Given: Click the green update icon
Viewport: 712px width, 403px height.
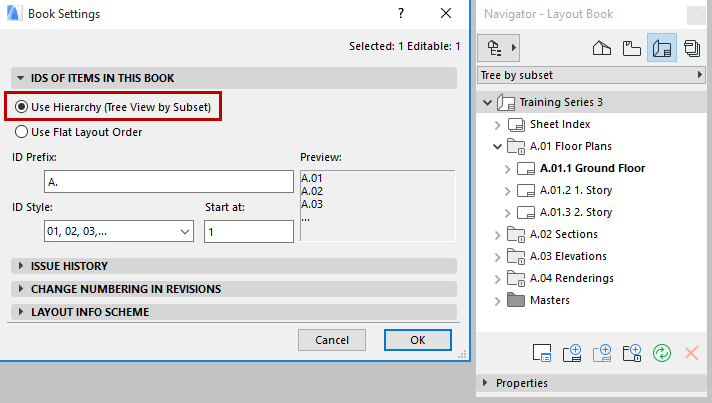Looking at the screenshot, I should (661, 352).
